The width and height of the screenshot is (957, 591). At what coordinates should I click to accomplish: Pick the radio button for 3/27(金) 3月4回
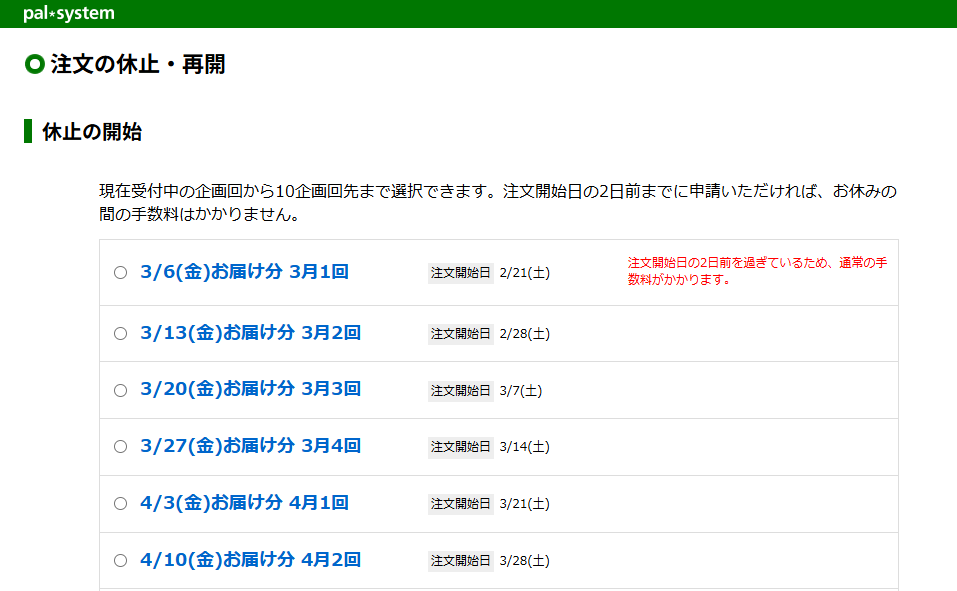pyautogui.click(x=120, y=447)
